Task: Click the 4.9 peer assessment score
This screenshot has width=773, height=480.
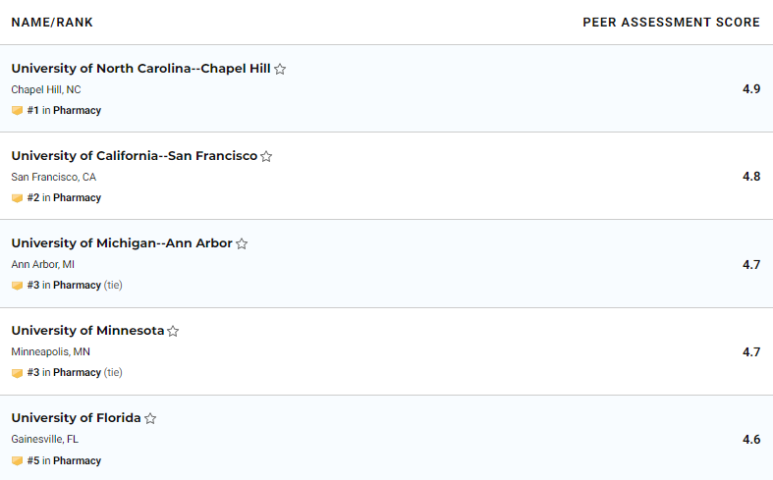Action: click(751, 89)
